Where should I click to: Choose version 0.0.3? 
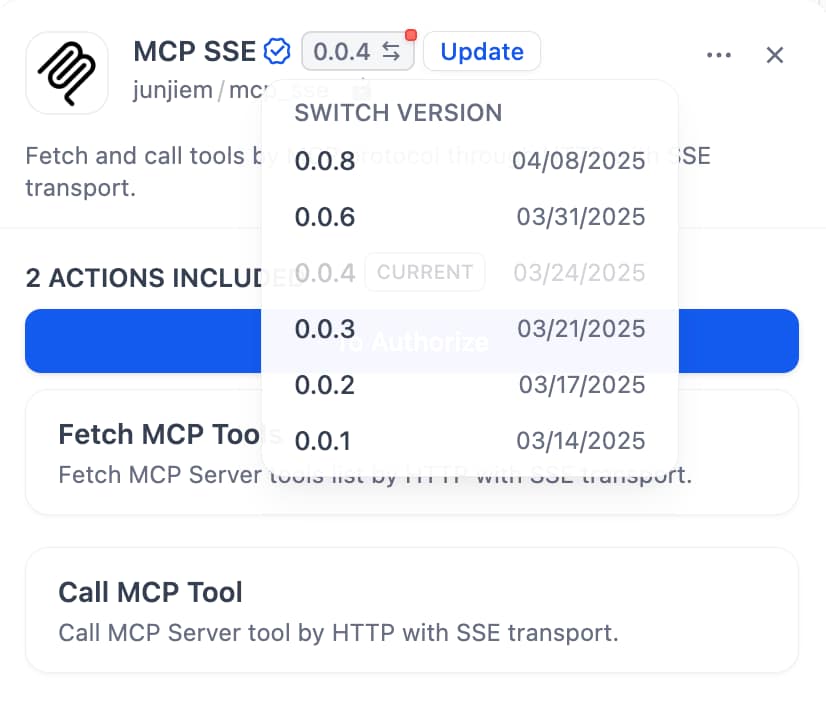pyautogui.click(x=469, y=328)
